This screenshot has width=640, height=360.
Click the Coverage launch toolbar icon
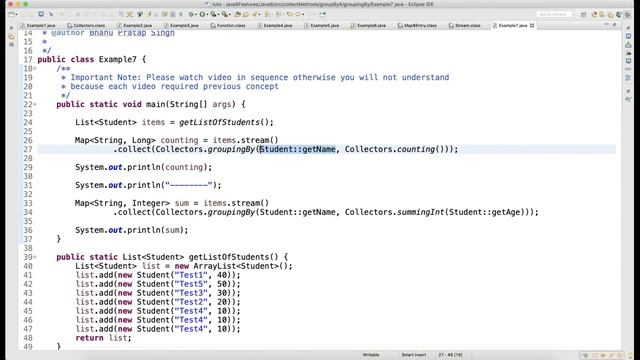(x=213, y=14)
